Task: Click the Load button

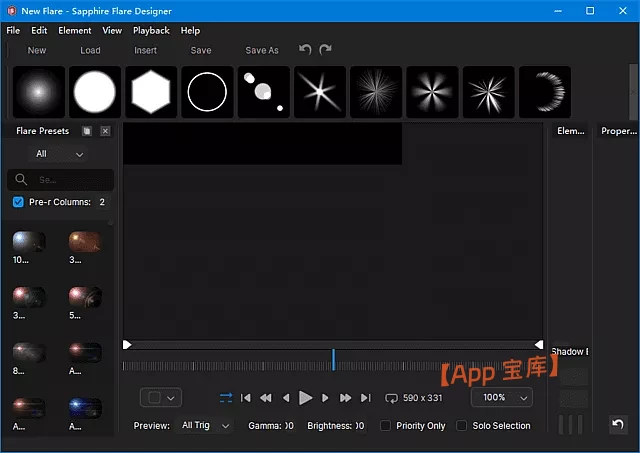Action: coord(90,50)
